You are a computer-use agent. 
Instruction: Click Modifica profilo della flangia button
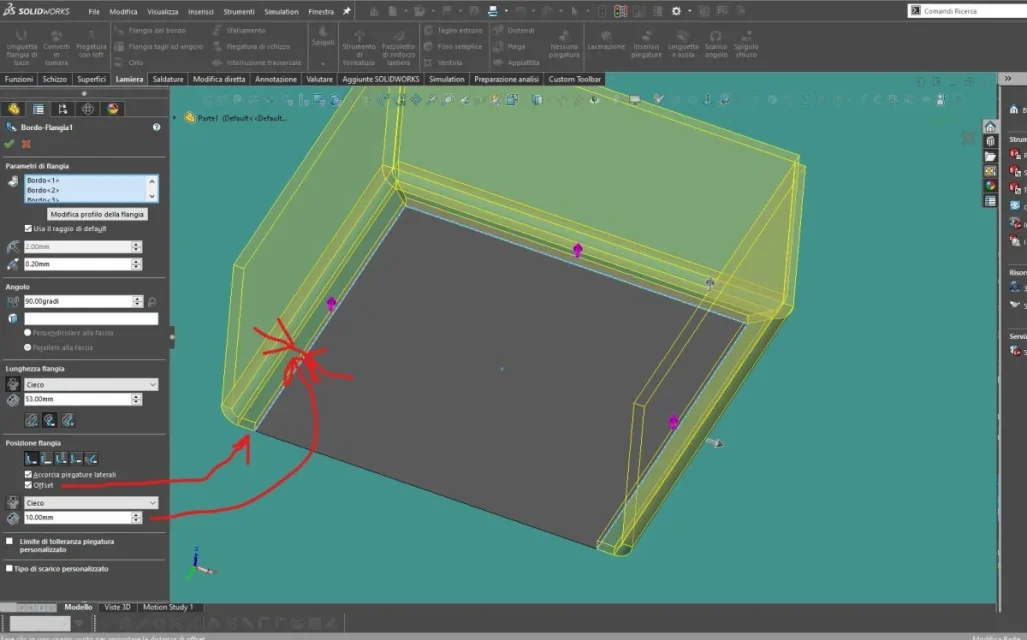pyautogui.click(x=97, y=214)
